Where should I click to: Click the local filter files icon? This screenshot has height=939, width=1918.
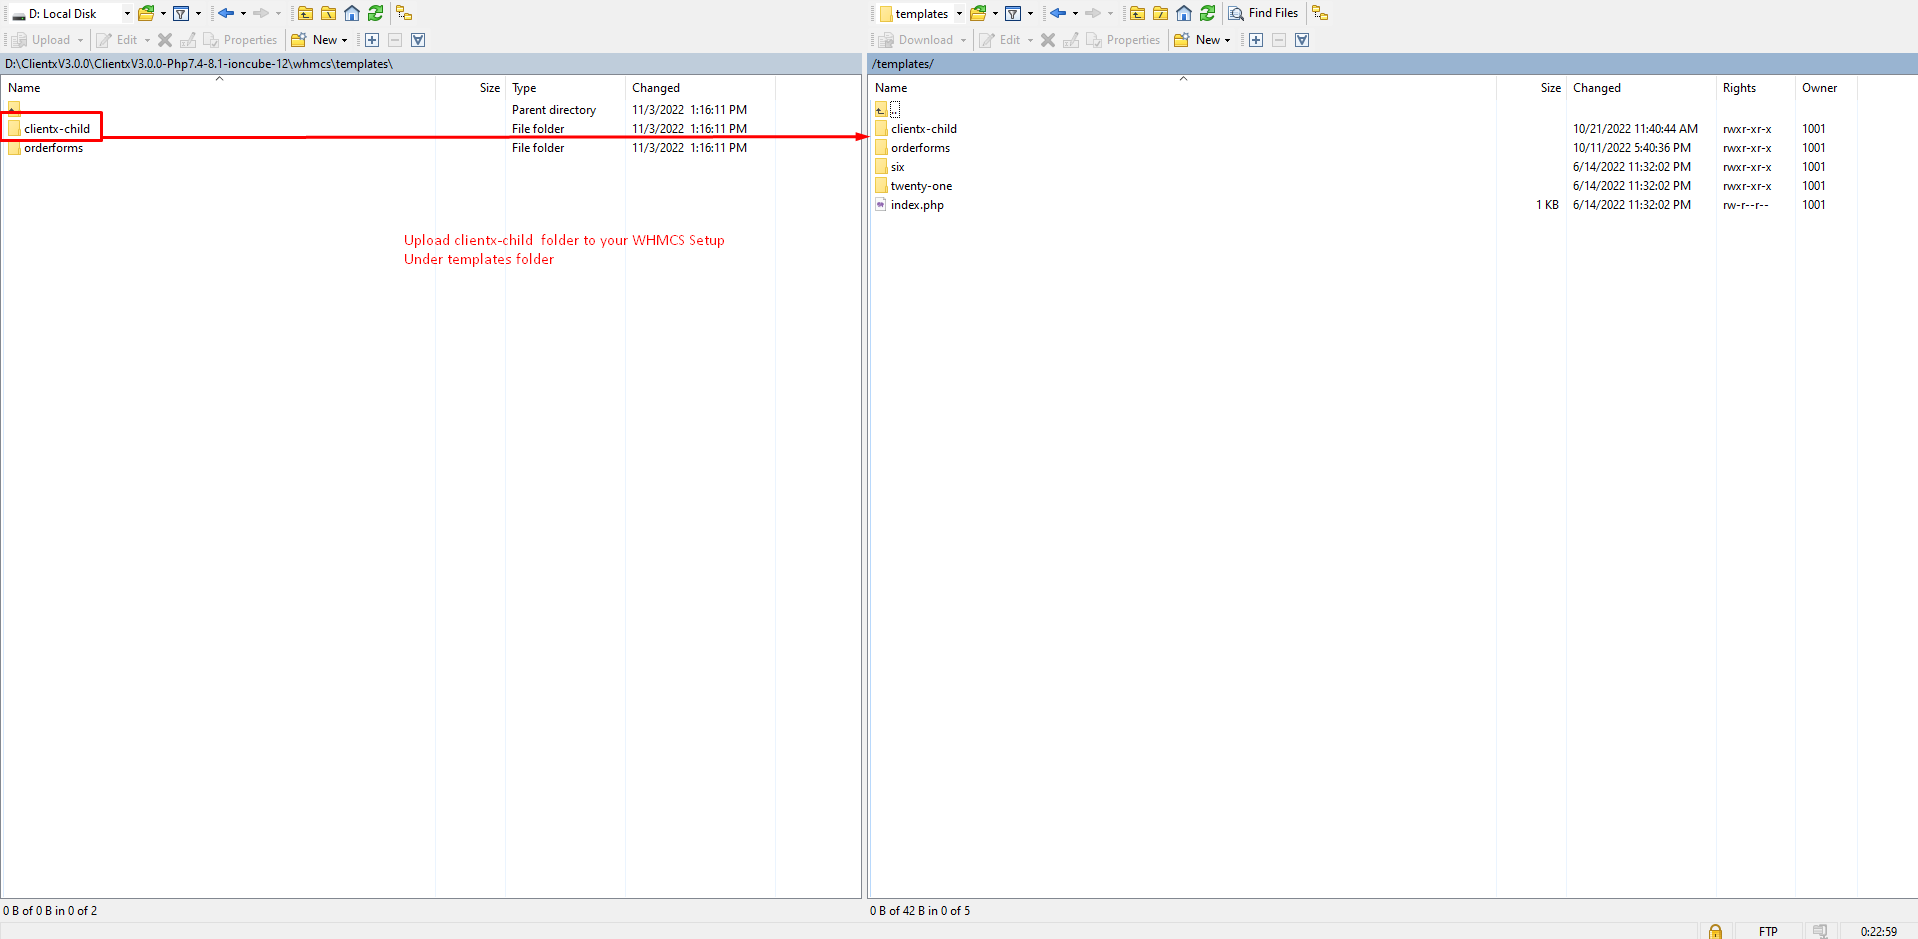181,13
